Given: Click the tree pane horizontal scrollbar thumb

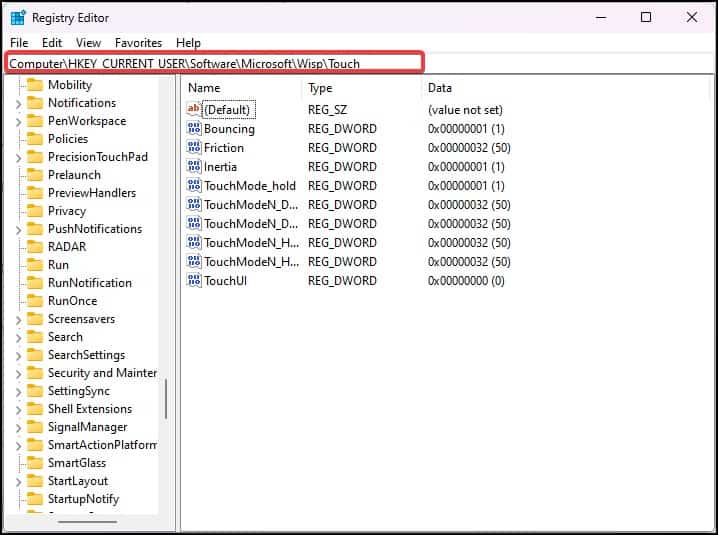Looking at the screenshot, I should pyautogui.click(x=87, y=522).
